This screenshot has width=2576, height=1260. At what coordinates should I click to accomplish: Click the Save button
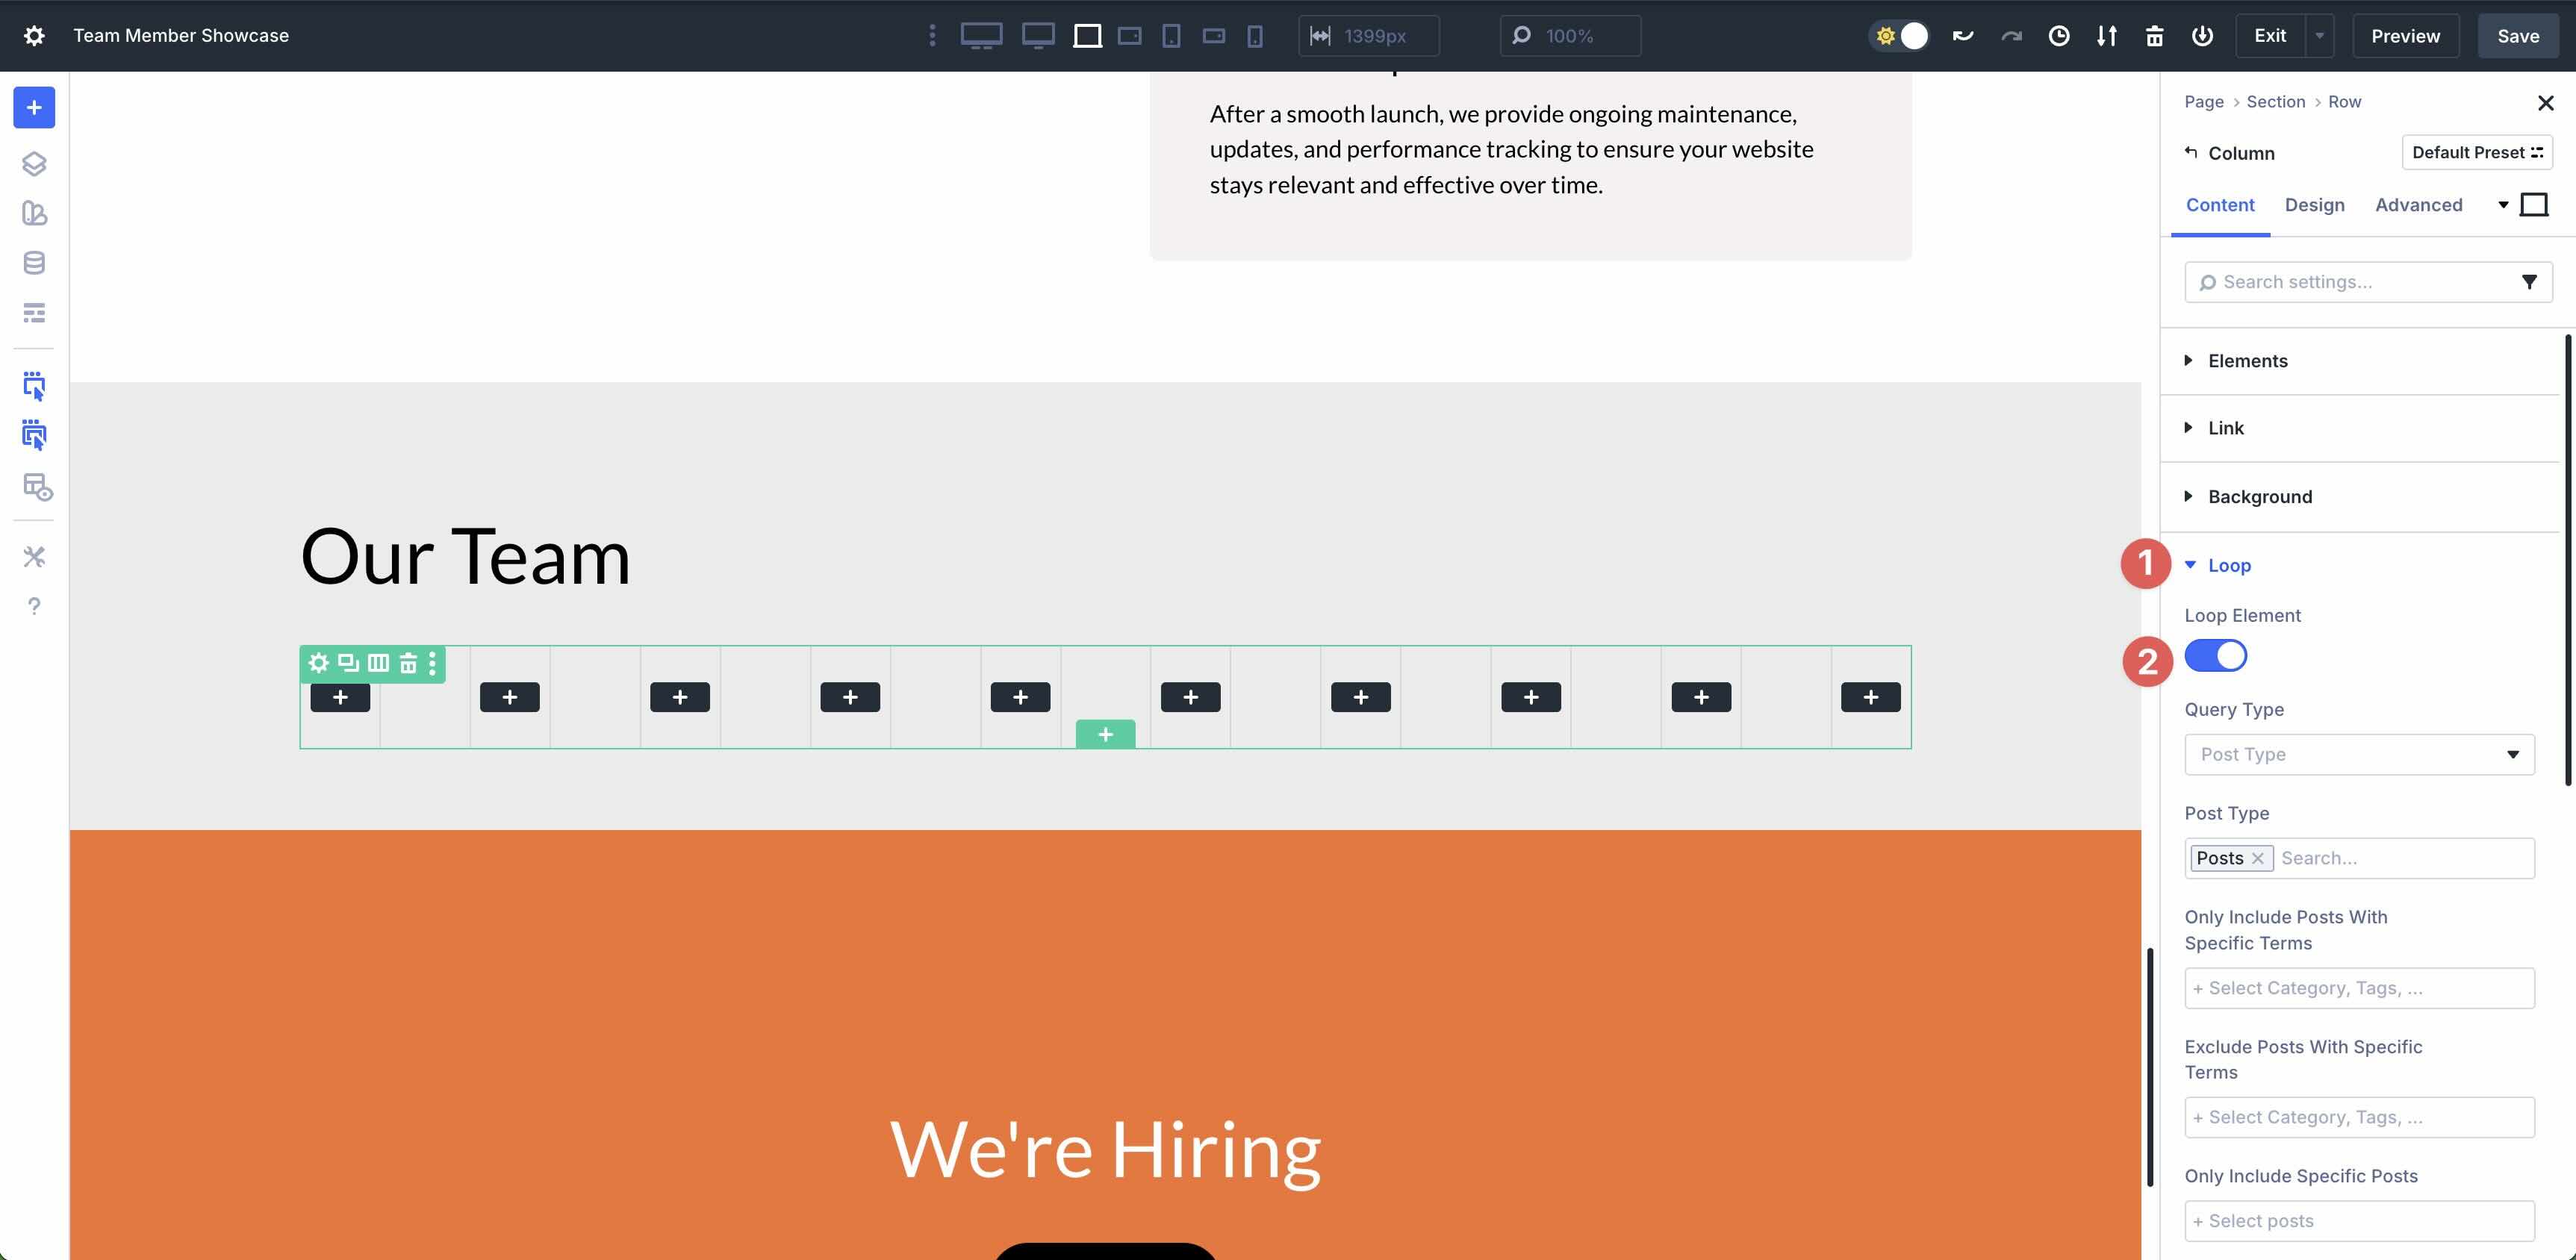click(x=2517, y=36)
